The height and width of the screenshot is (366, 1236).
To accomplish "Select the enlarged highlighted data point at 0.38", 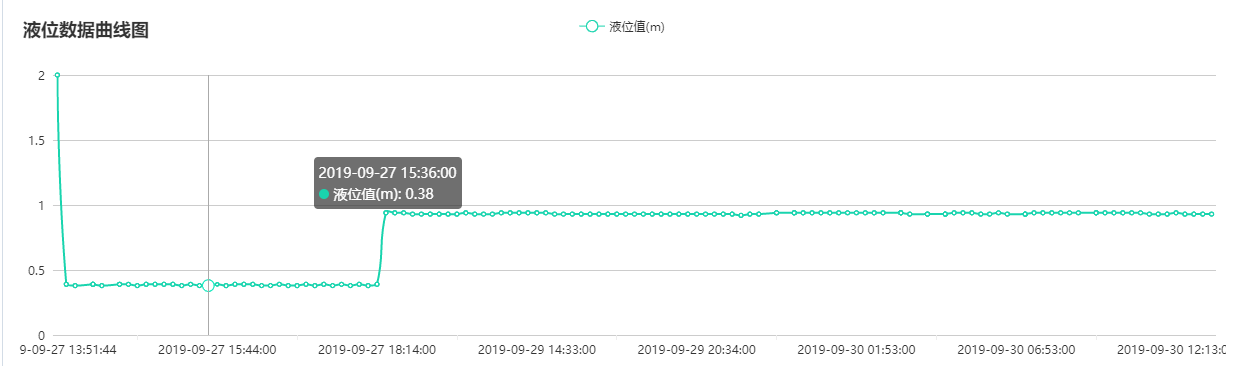I will [x=208, y=286].
